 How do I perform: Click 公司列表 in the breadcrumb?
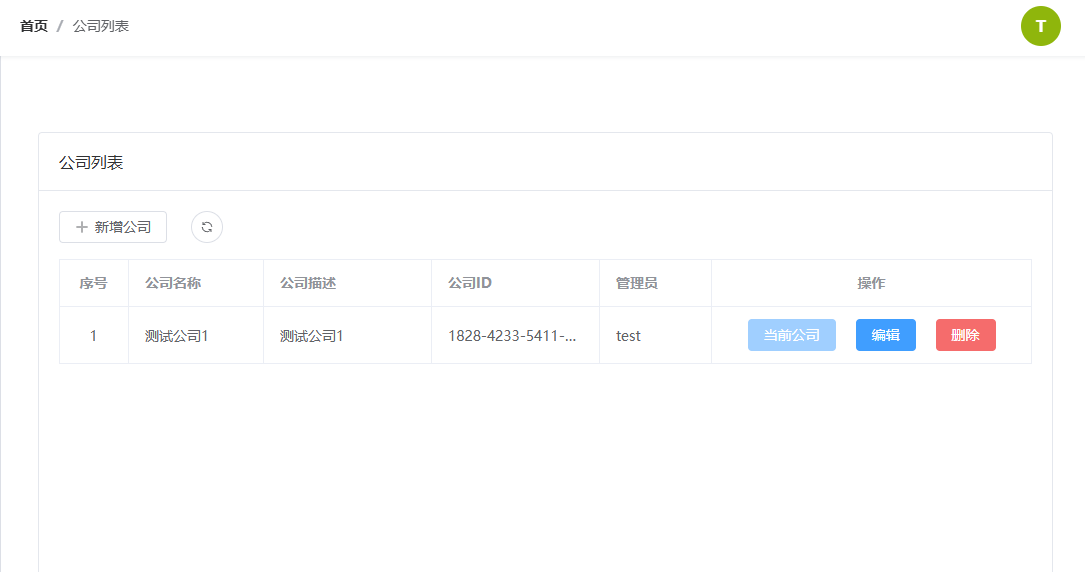point(101,26)
